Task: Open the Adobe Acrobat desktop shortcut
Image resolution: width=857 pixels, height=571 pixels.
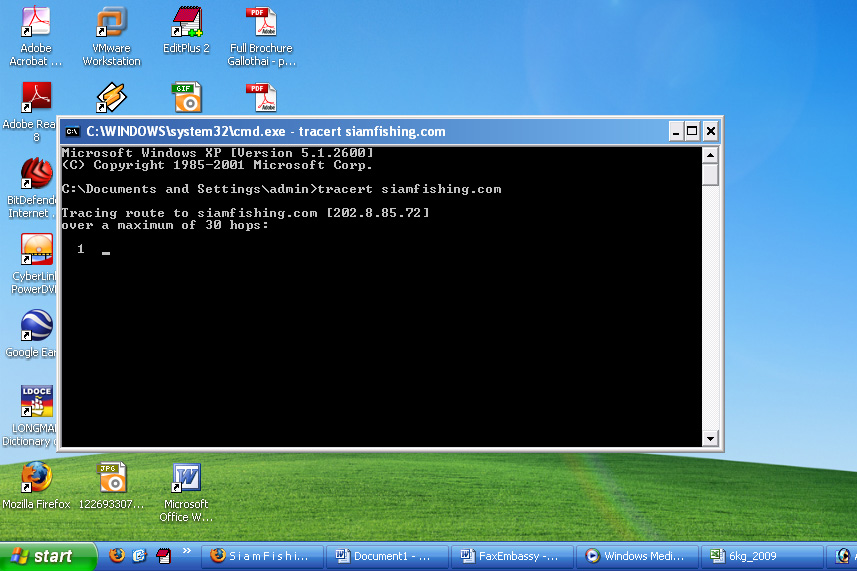Action: (x=36, y=36)
